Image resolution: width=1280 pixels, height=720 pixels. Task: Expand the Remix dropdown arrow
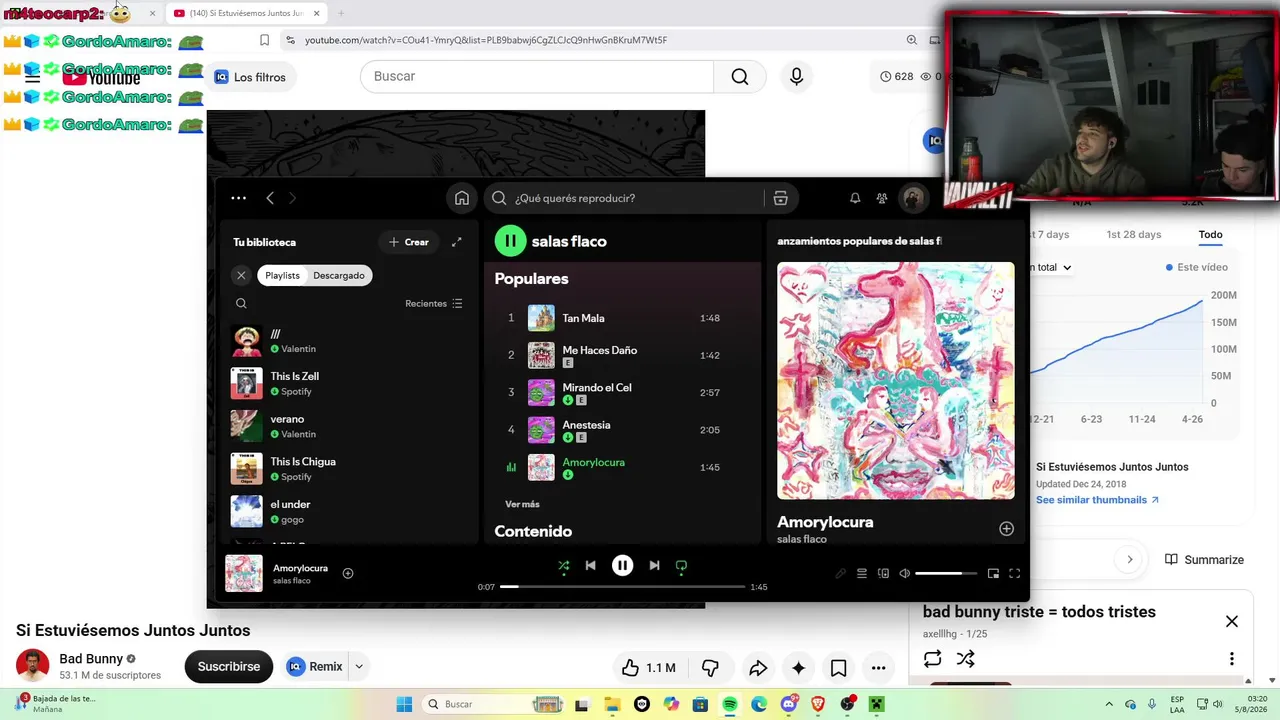[x=358, y=667]
